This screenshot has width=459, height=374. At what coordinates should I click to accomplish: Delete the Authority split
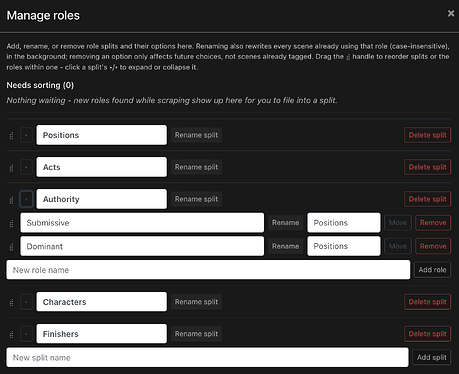[427, 199]
